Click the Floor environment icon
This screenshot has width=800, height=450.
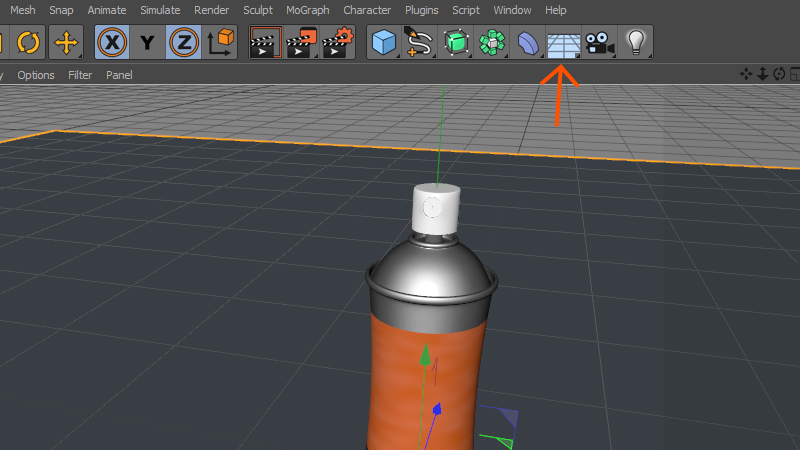[x=563, y=42]
